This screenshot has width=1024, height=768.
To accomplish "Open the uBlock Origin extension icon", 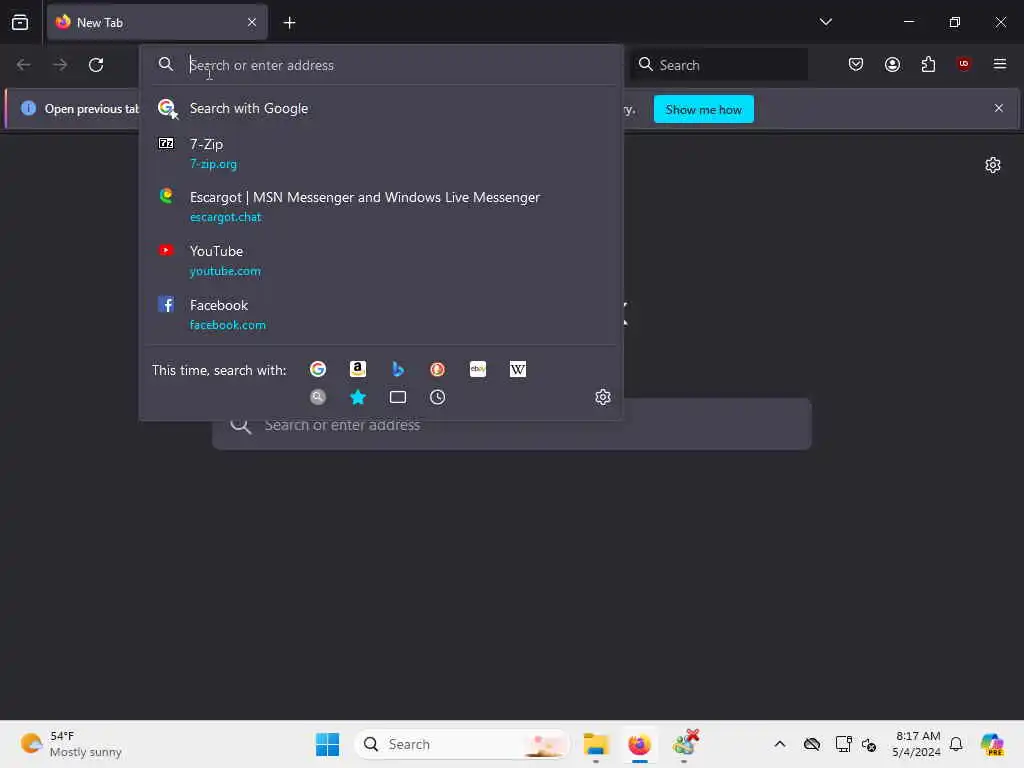I will click(964, 64).
